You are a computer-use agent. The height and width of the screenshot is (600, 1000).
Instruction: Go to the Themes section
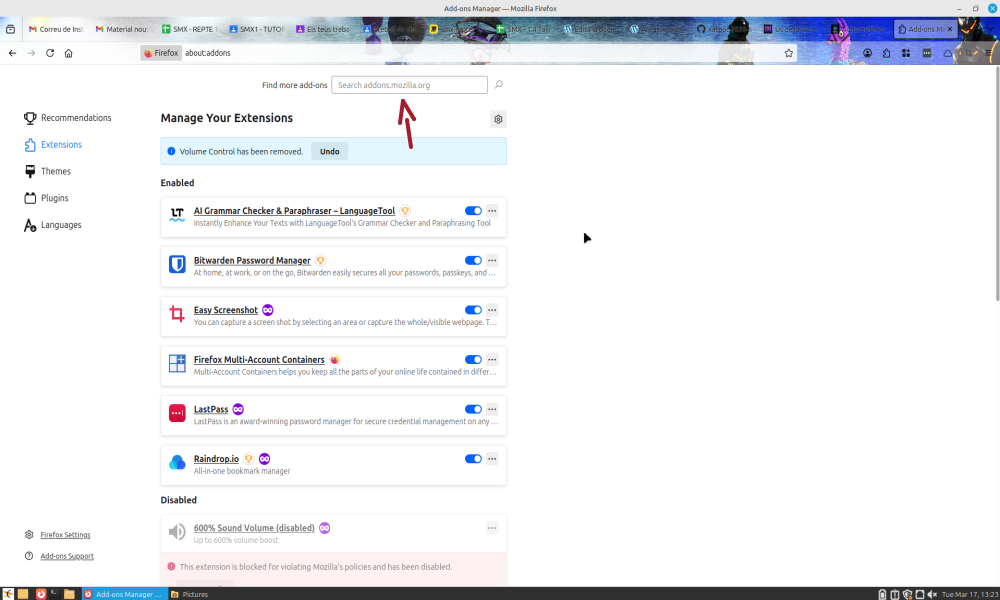(55, 171)
